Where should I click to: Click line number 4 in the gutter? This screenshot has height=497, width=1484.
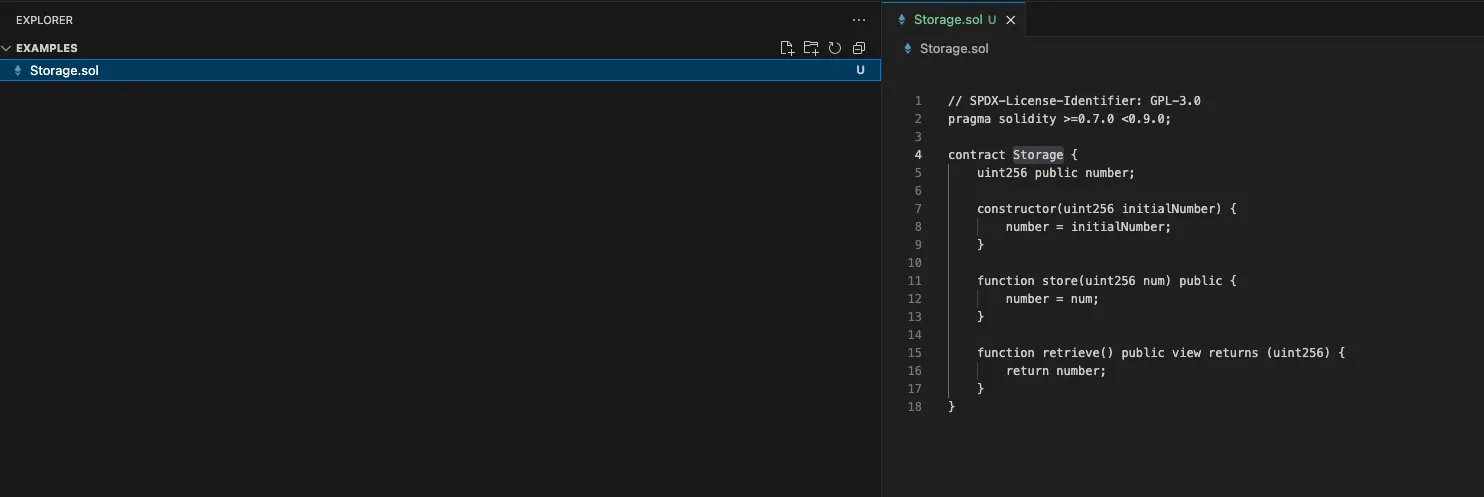(917, 155)
